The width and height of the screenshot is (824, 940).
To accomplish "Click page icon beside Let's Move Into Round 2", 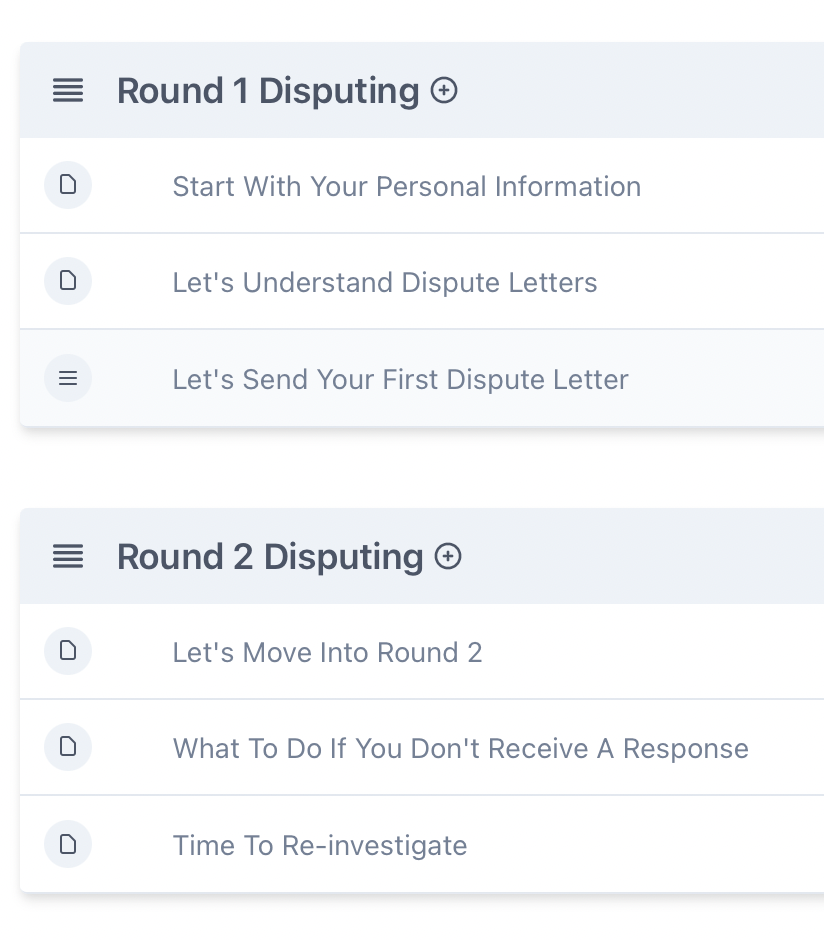I will [68, 652].
